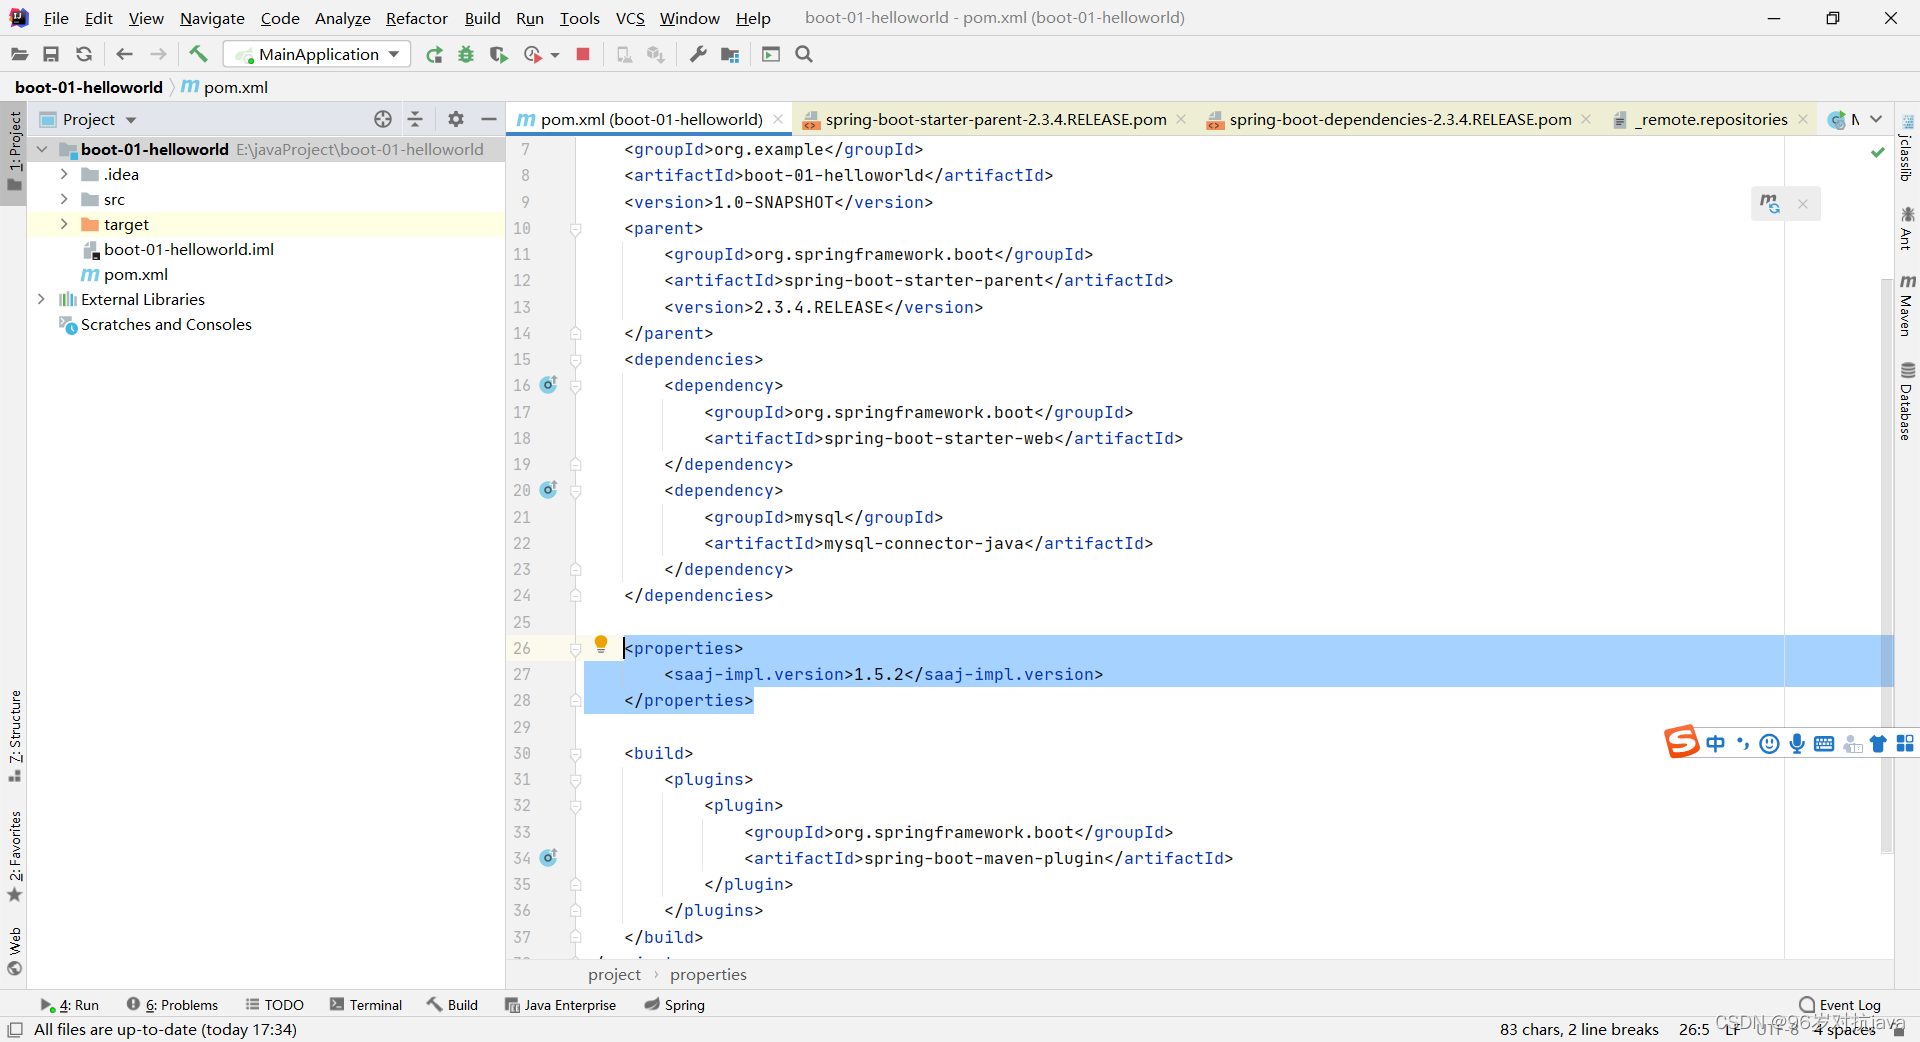The width and height of the screenshot is (1920, 1042).
Task: Collapse the boot-01-helloworld project root
Action: coord(41,149)
